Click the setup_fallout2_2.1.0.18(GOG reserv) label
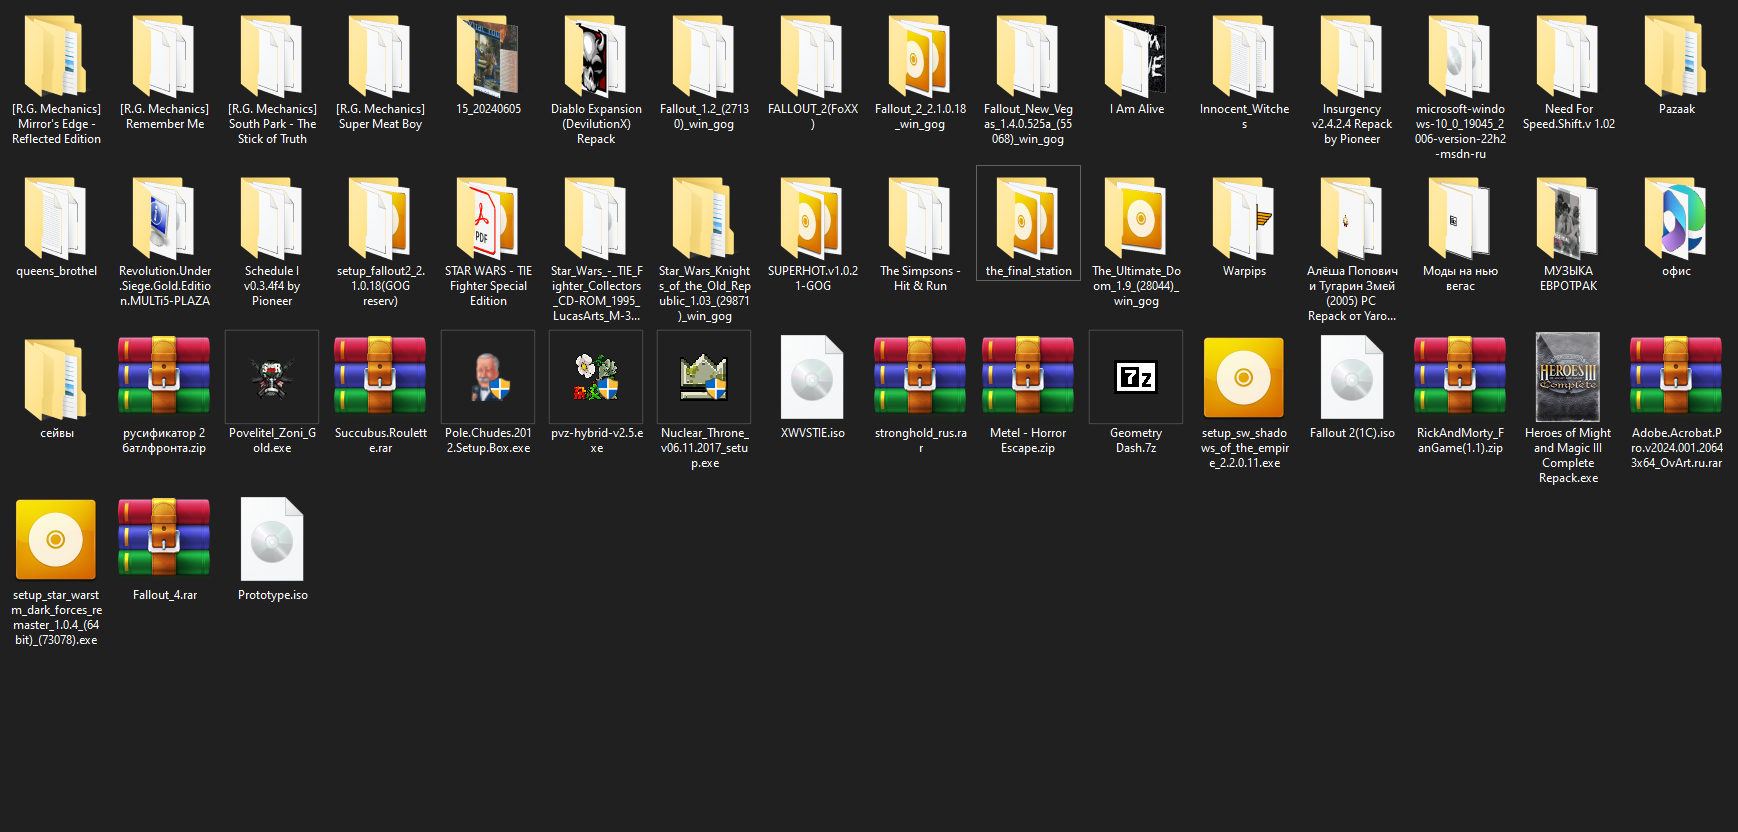This screenshot has height=832, width=1738. pos(380,286)
